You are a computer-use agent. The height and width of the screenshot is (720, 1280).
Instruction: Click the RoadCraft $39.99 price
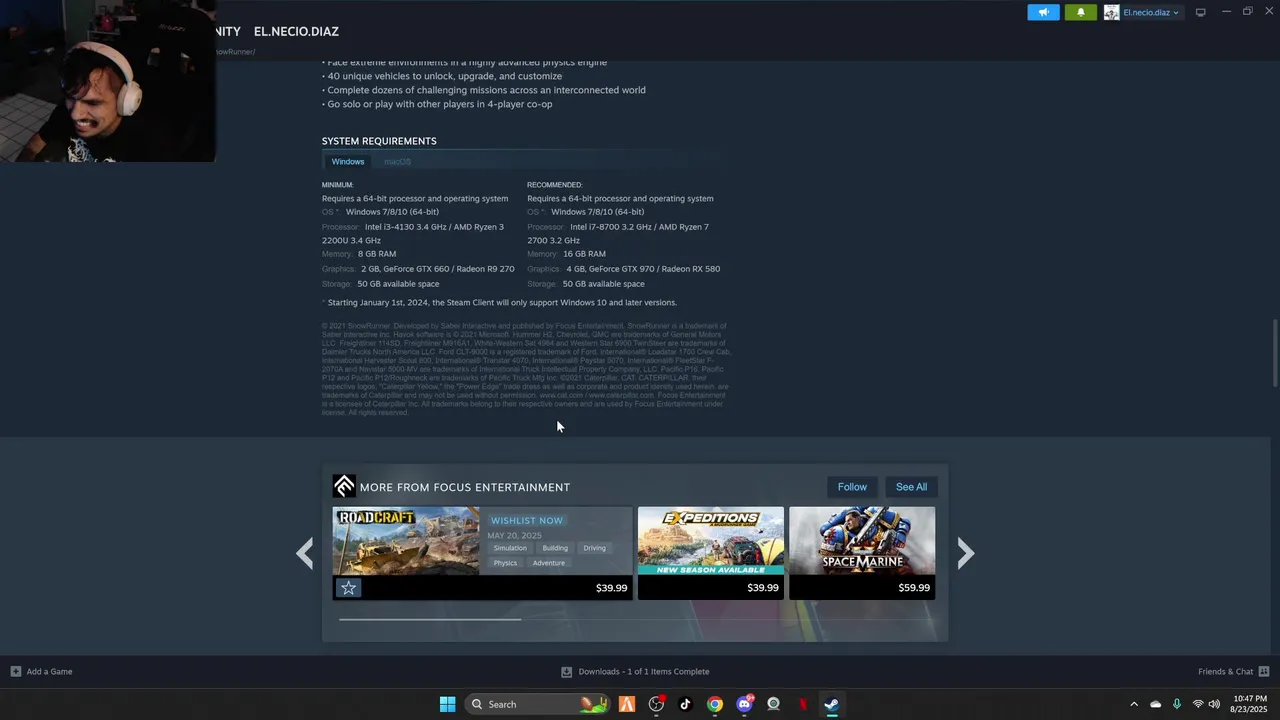[611, 588]
